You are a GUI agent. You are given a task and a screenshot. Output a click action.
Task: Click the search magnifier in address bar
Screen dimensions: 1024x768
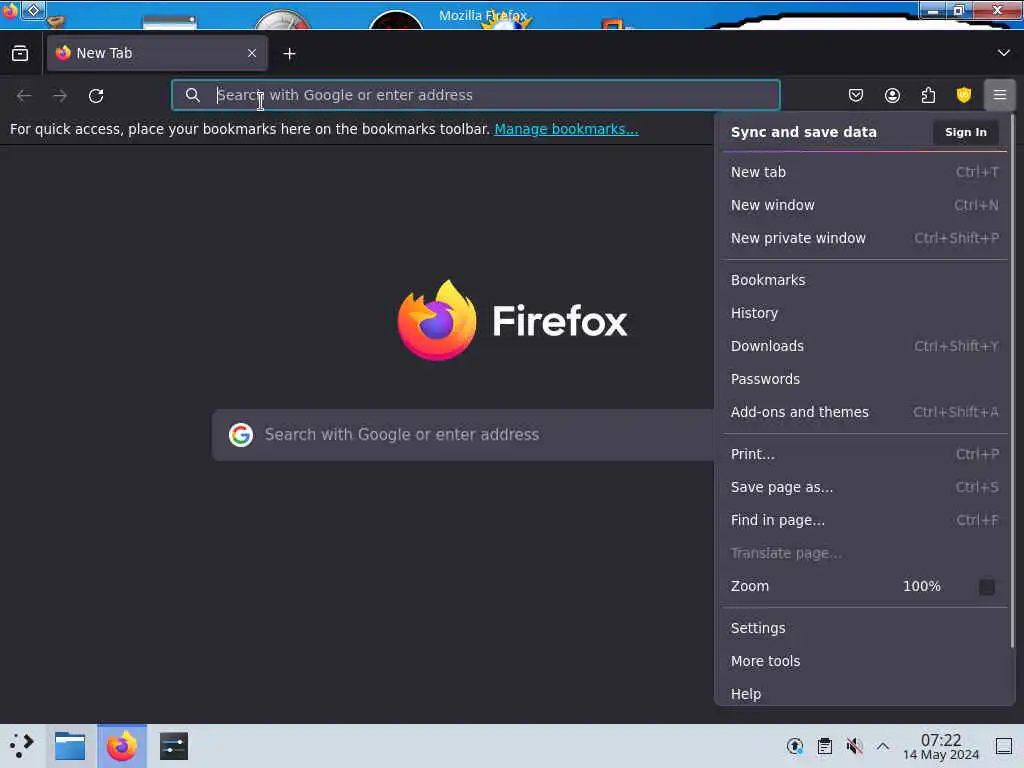coord(193,95)
